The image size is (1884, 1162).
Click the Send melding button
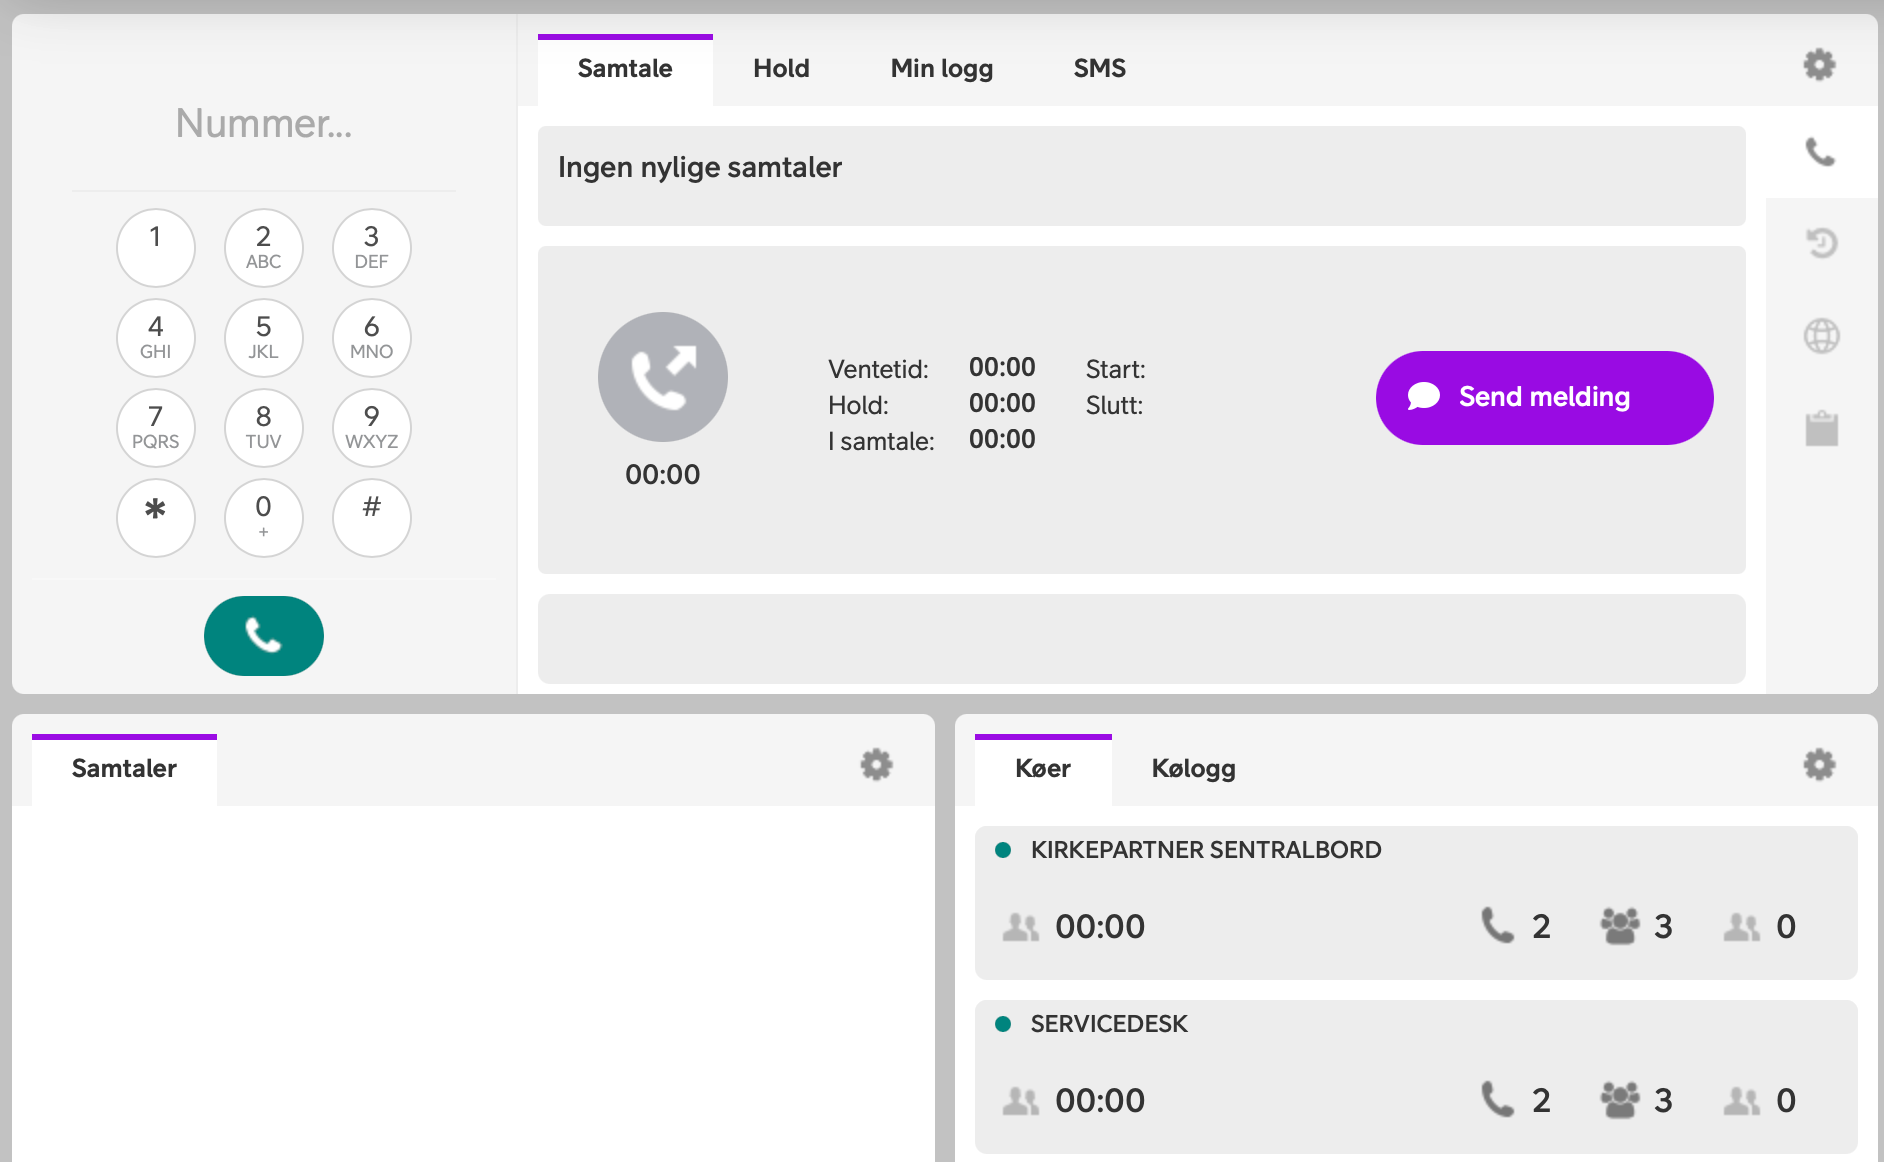(1543, 397)
